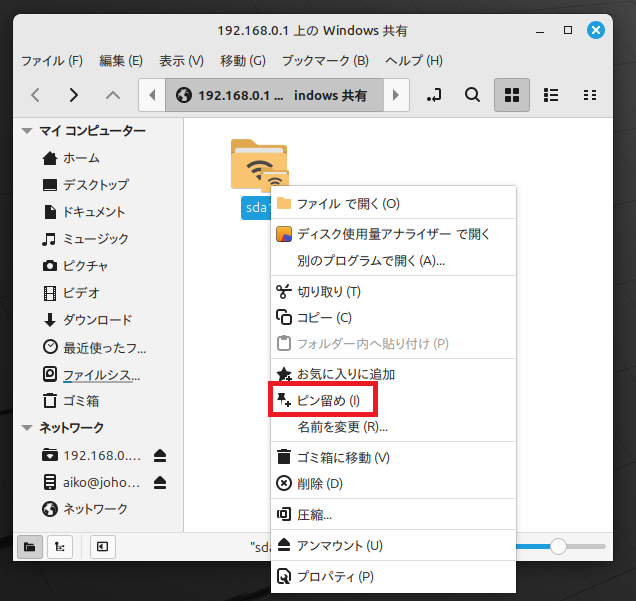The height and width of the screenshot is (601, 636).
Task: Unmount the 192.168.0 share in sidebar
Action: coord(160,455)
